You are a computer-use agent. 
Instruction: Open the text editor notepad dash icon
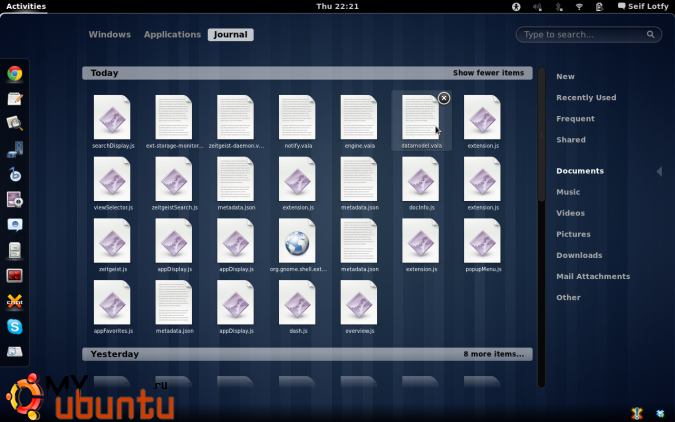15,99
